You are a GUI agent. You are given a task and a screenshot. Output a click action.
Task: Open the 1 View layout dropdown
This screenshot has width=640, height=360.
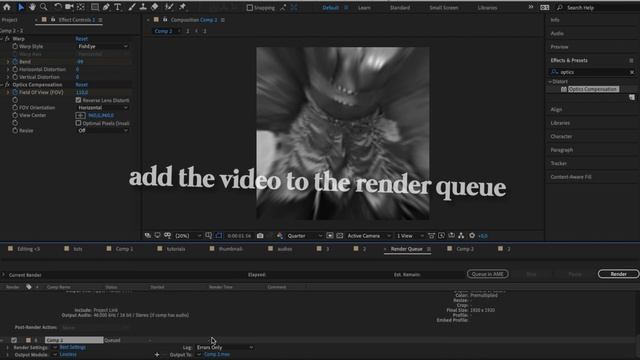(x=410, y=236)
